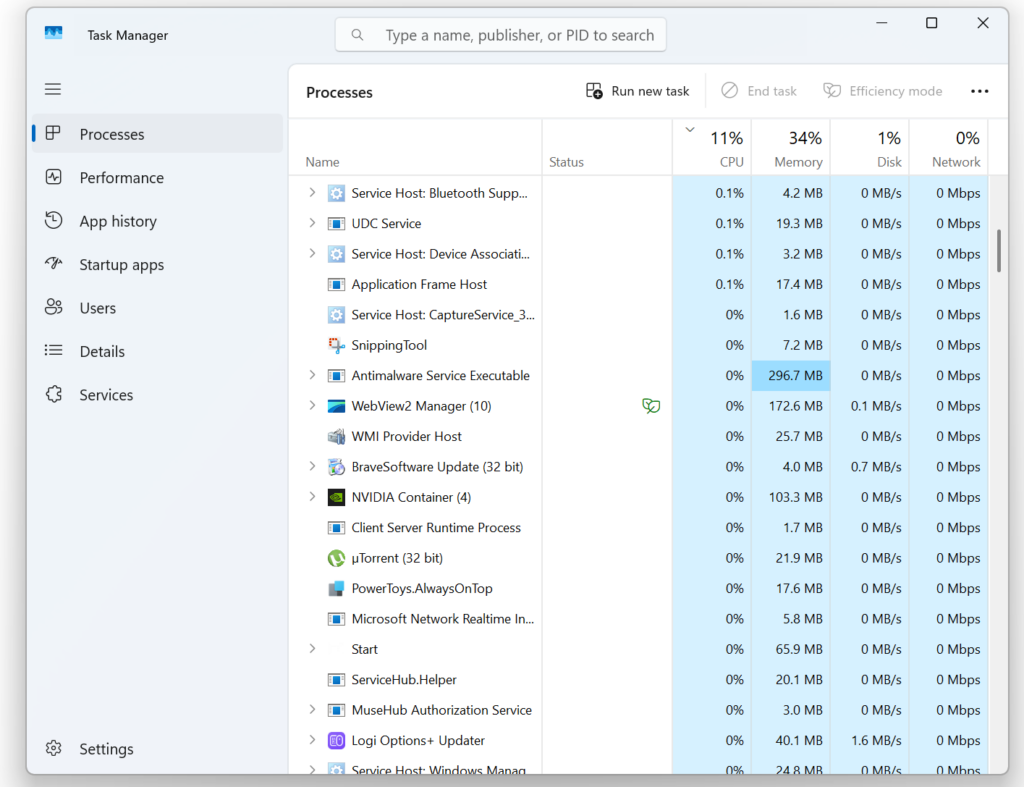Click the WMI Provider Host icon

pyautogui.click(x=336, y=436)
